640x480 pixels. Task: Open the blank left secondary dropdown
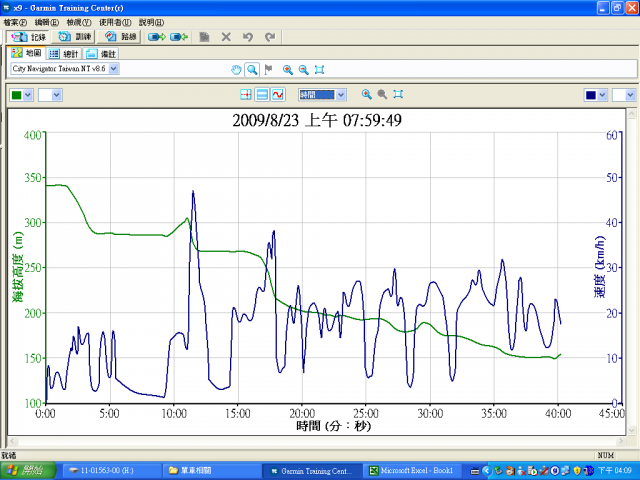56,95
